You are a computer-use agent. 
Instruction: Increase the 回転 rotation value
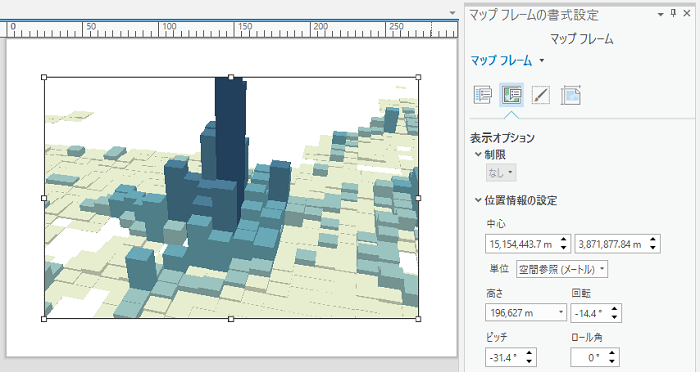coord(615,309)
